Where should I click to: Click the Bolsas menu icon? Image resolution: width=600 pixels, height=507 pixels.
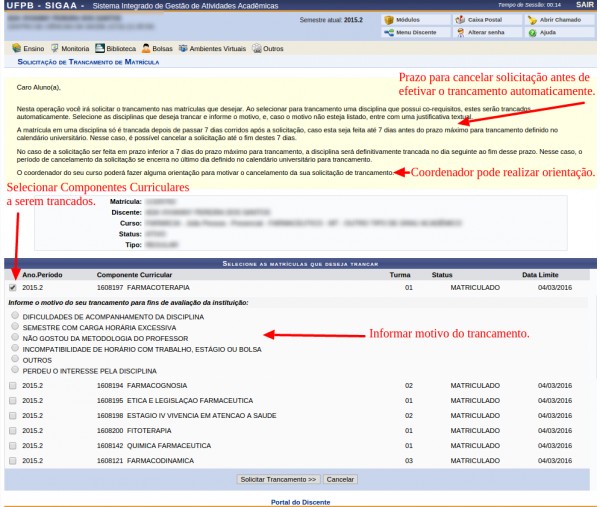[146, 48]
